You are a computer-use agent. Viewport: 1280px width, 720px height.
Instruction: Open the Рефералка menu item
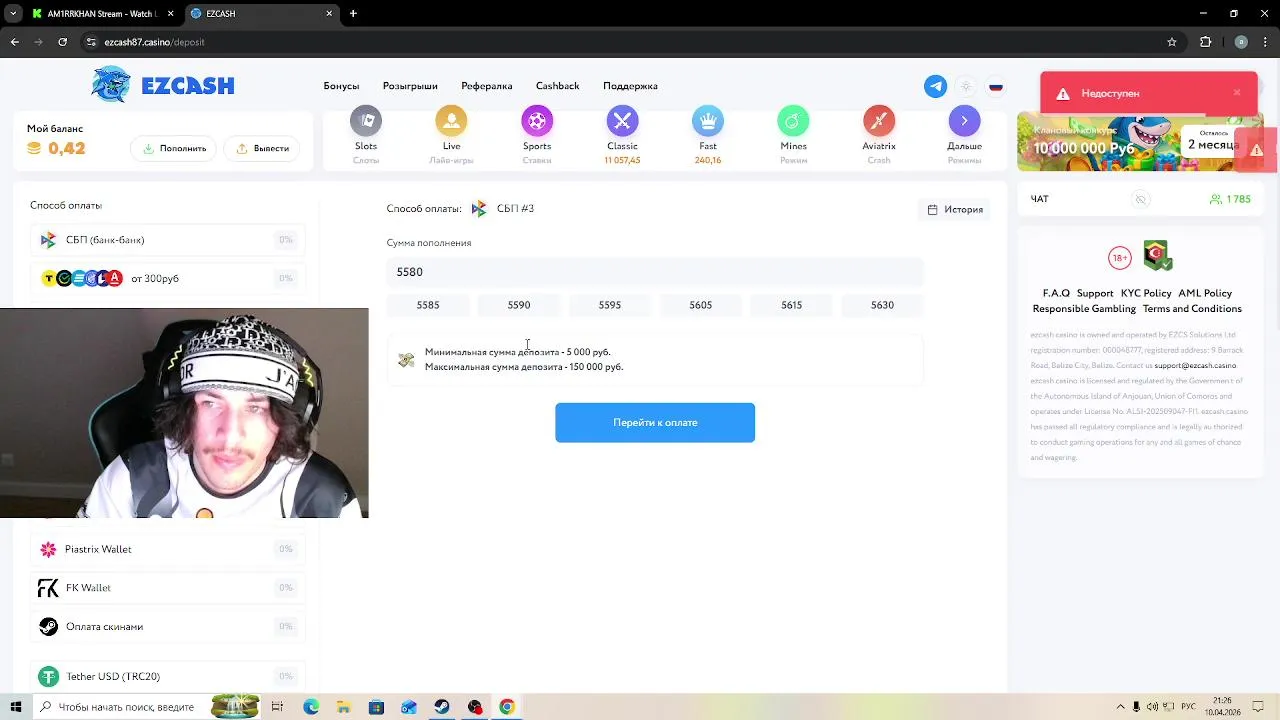click(x=487, y=86)
